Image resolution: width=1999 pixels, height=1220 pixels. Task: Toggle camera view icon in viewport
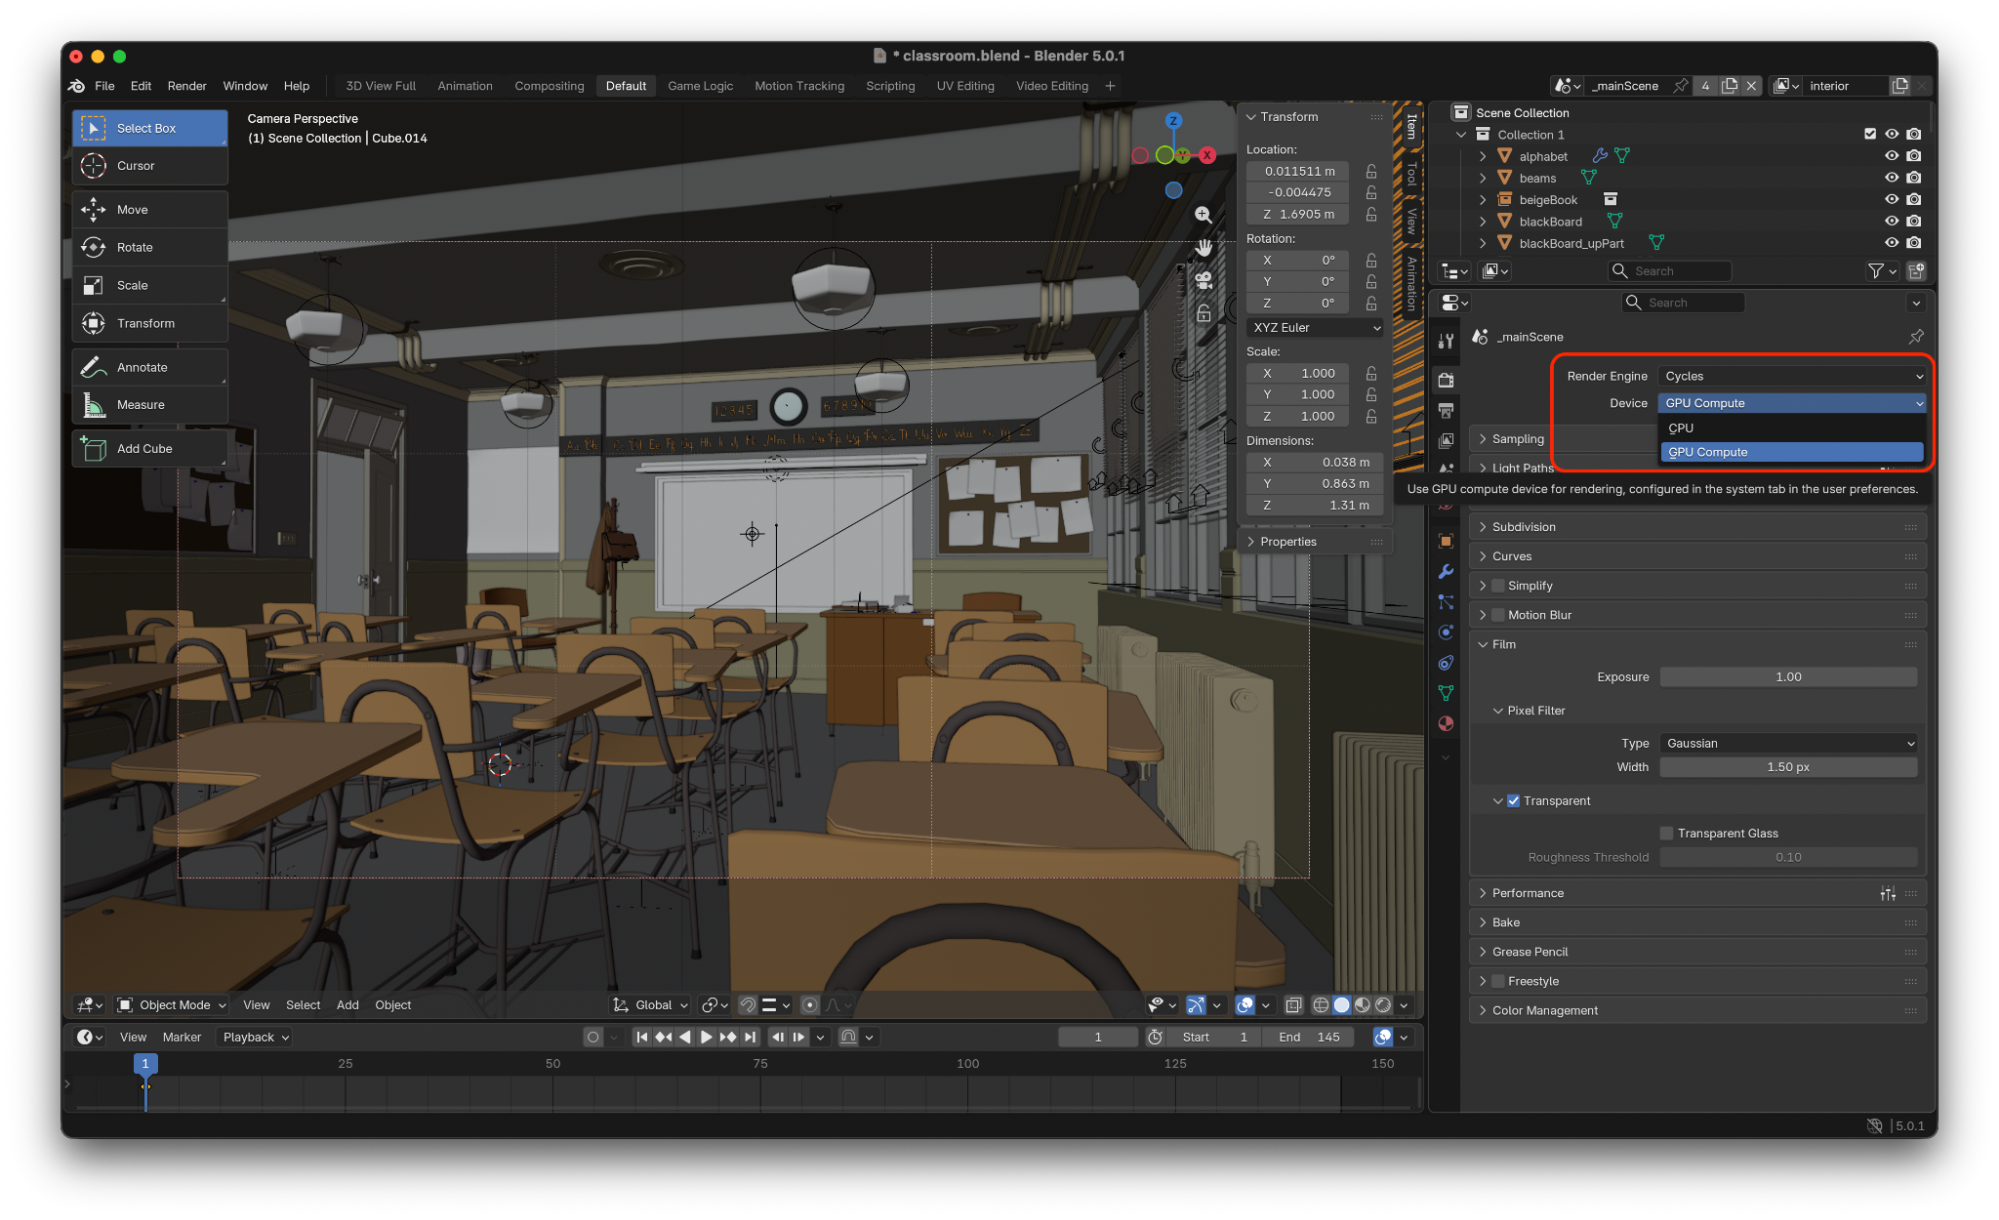coord(1204,280)
